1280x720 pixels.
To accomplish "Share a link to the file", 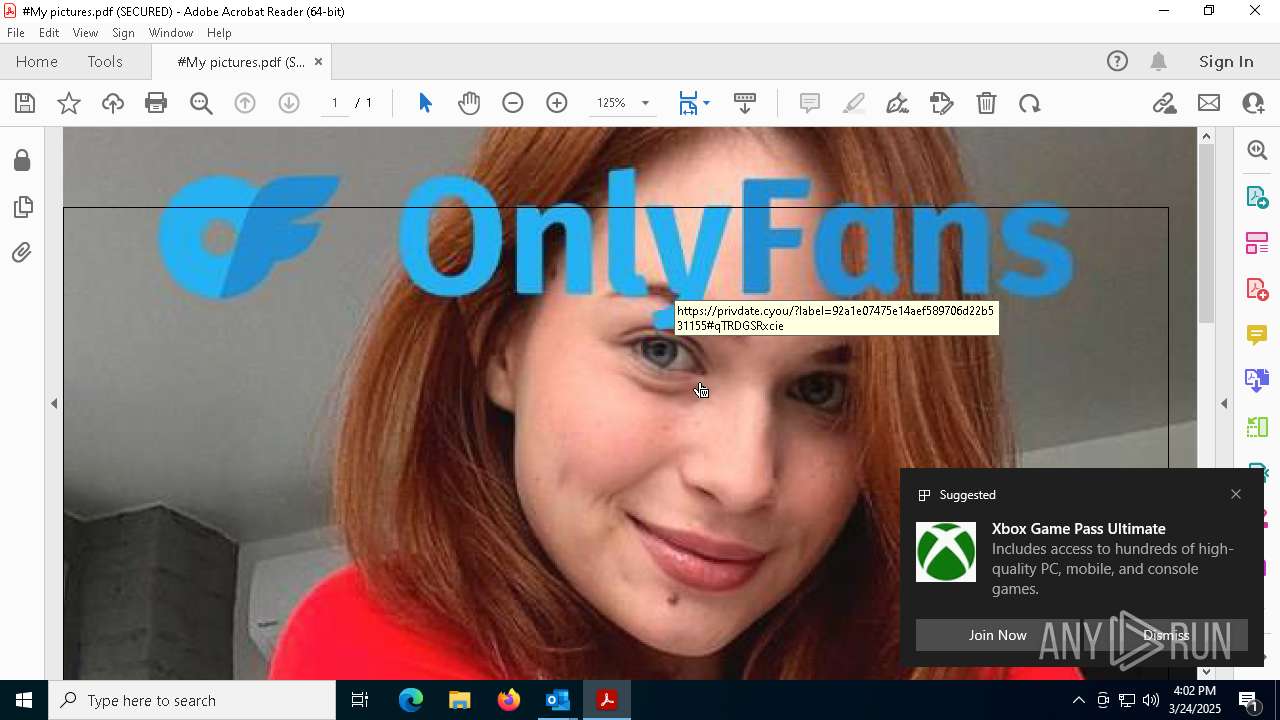I will (1165, 103).
